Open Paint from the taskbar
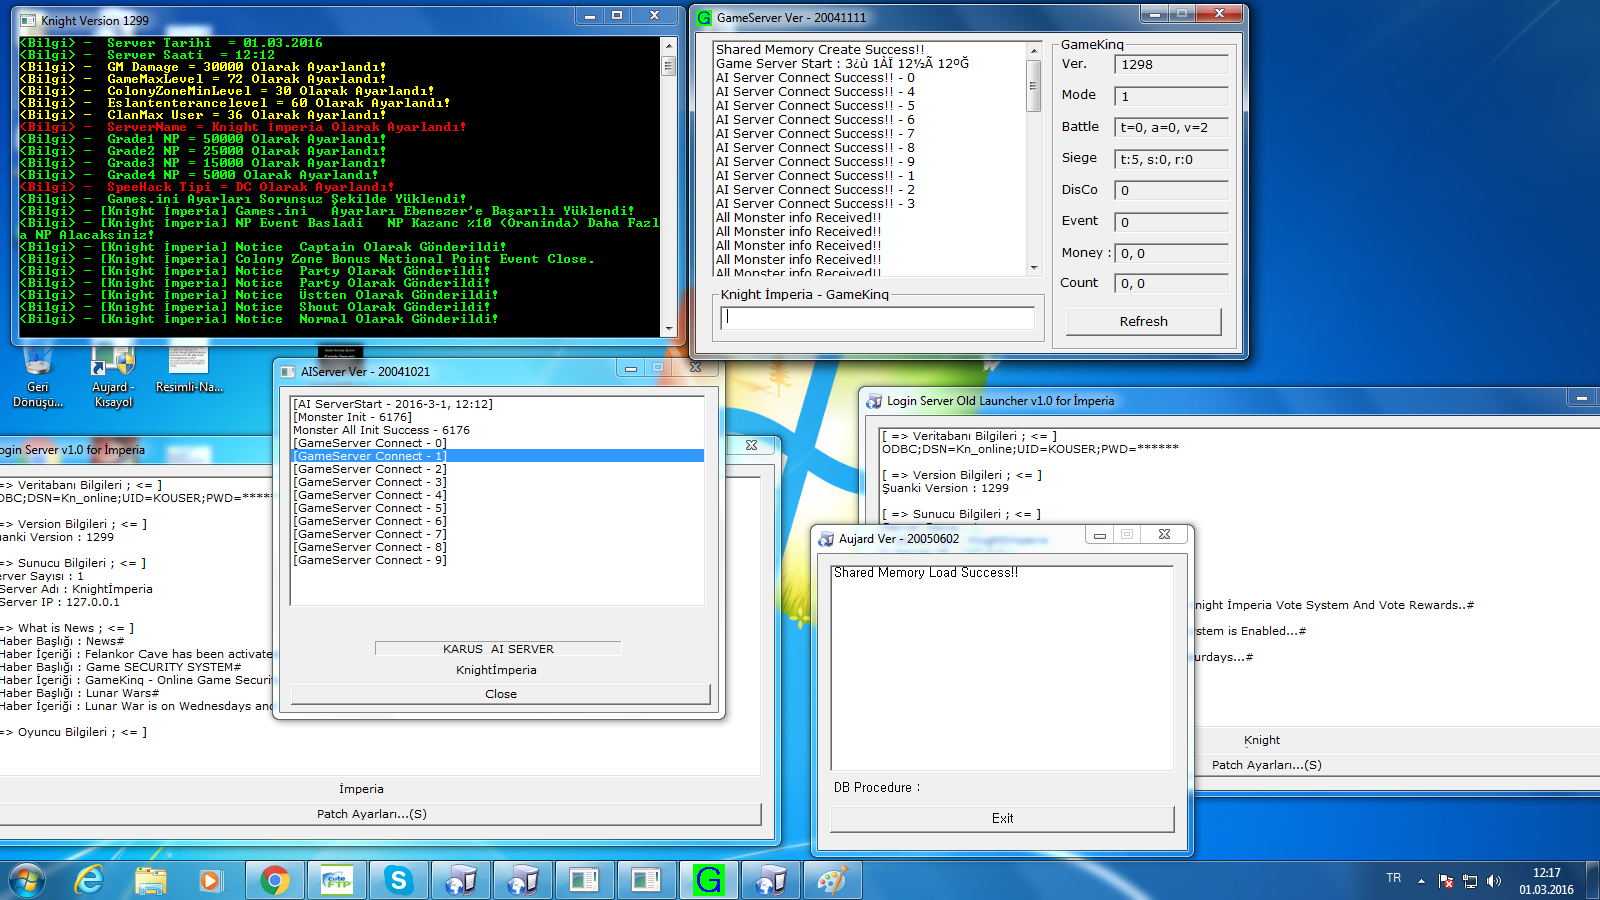The image size is (1600, 900). click(833, 880)
